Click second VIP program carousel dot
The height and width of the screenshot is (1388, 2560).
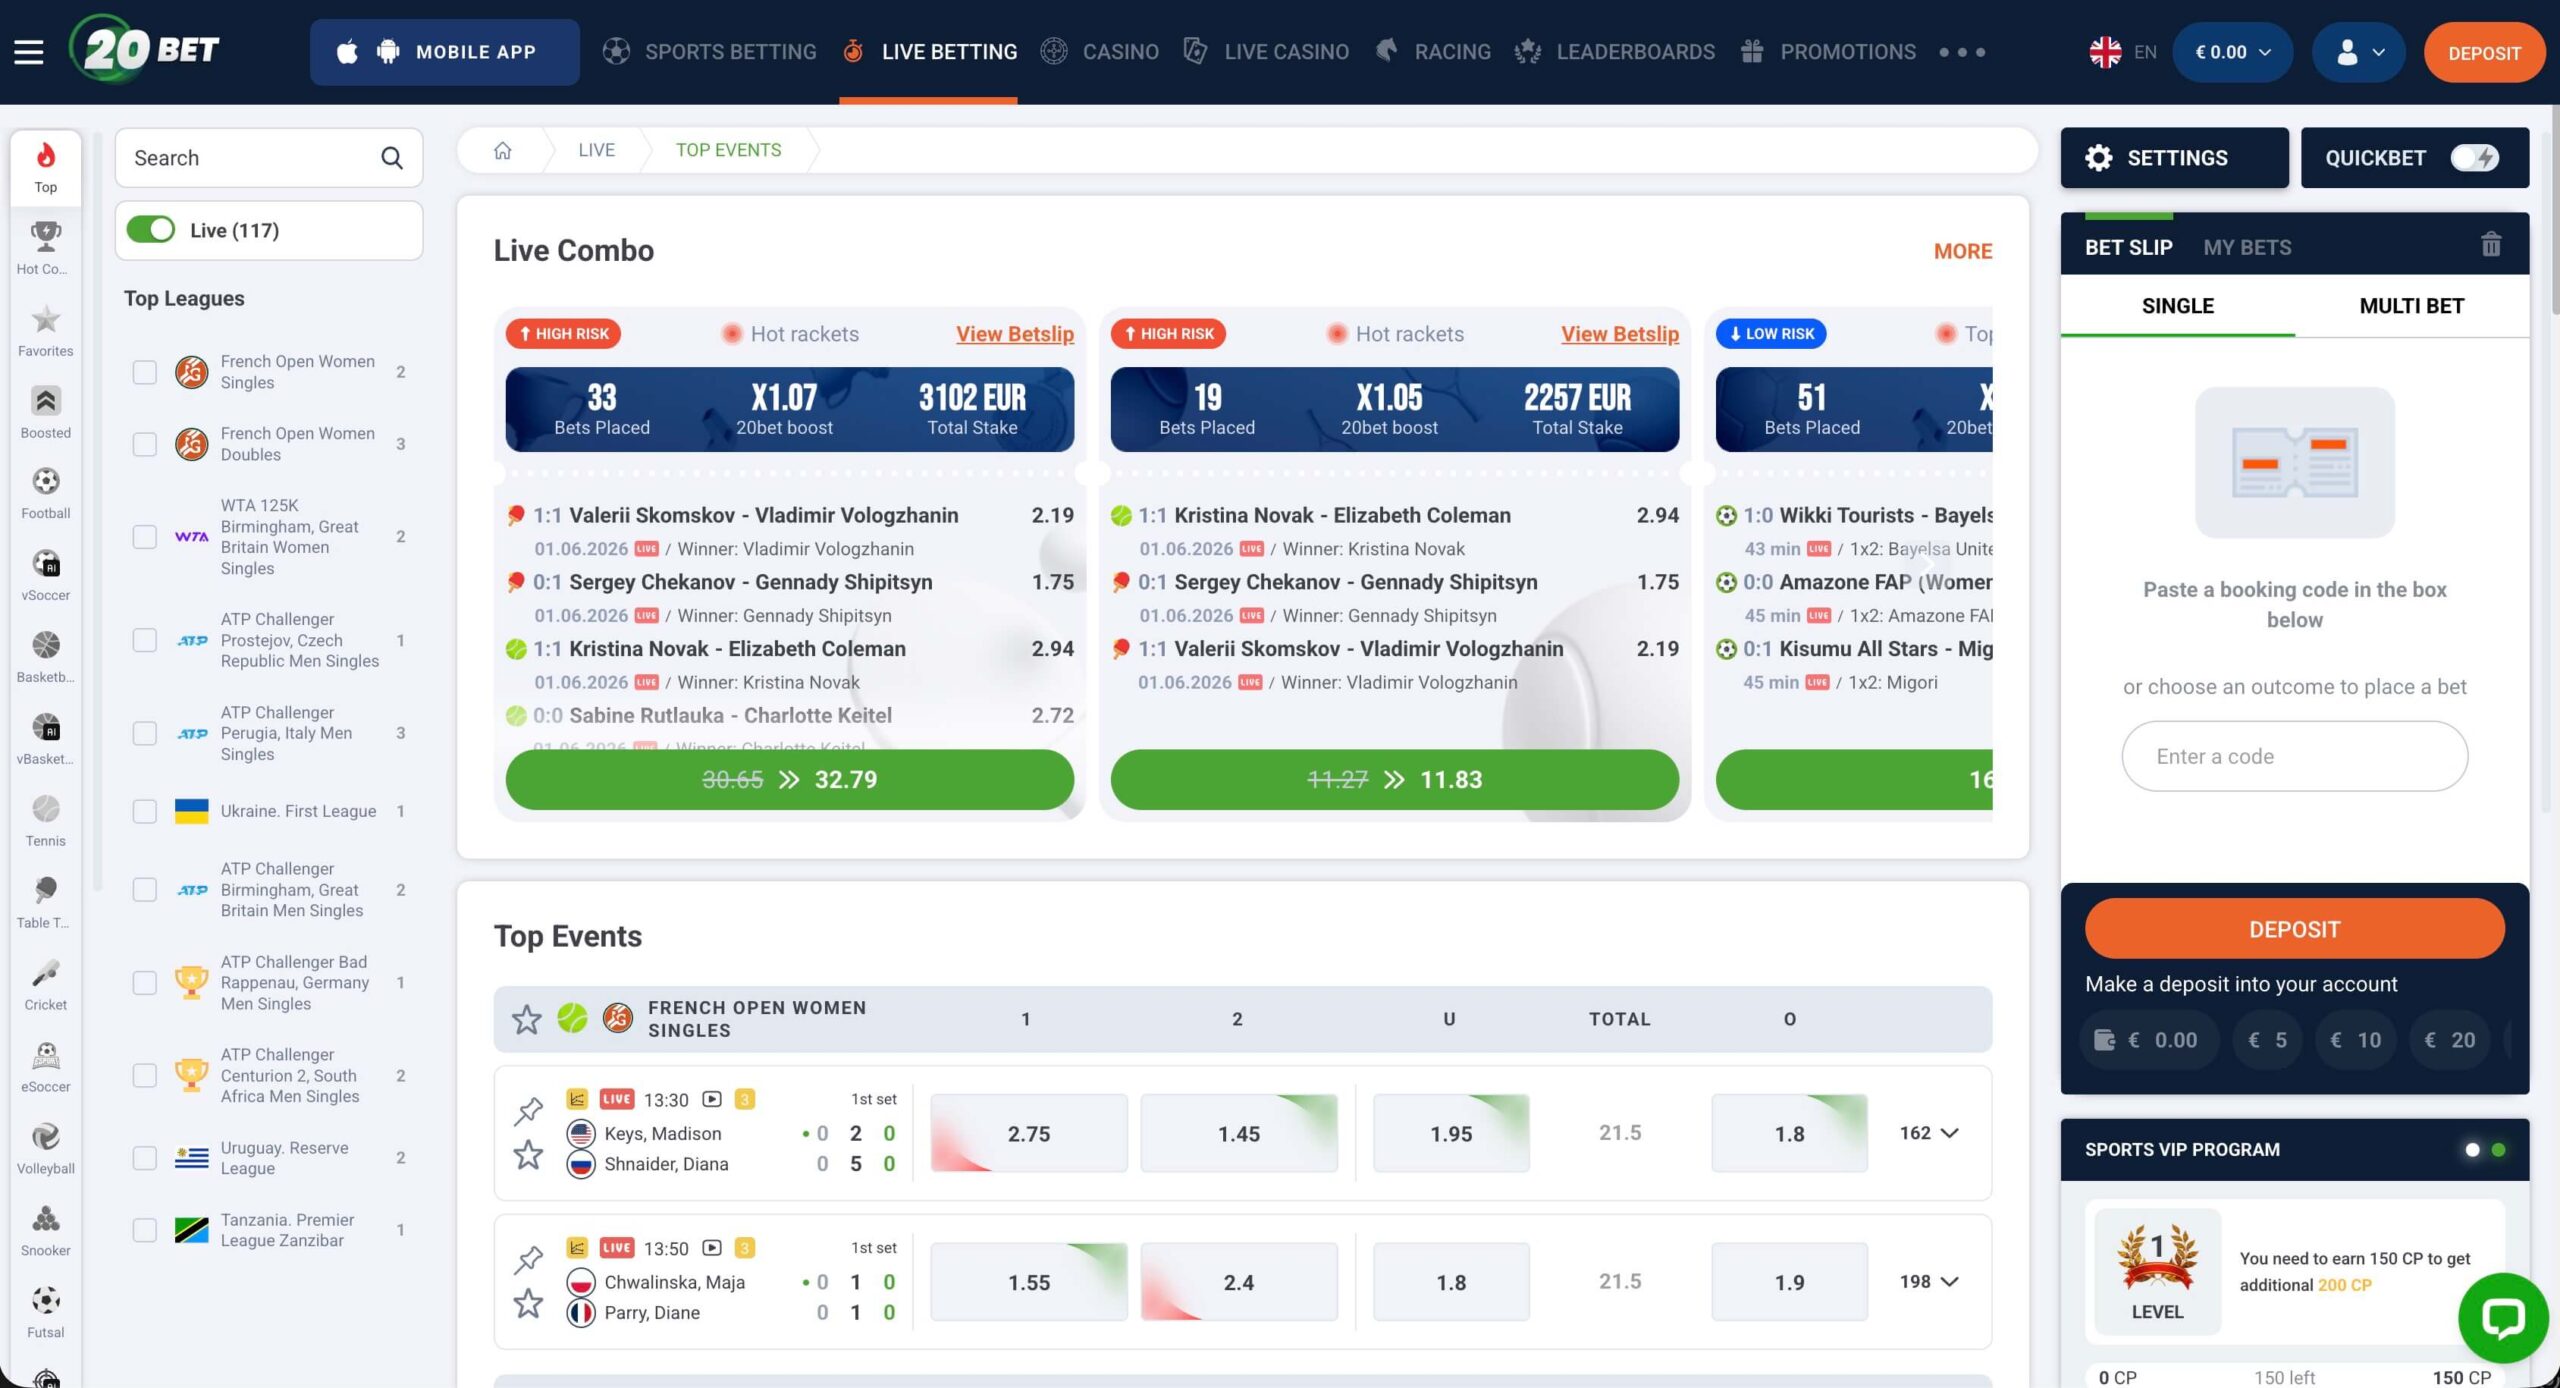(x=2498, y=1150)
